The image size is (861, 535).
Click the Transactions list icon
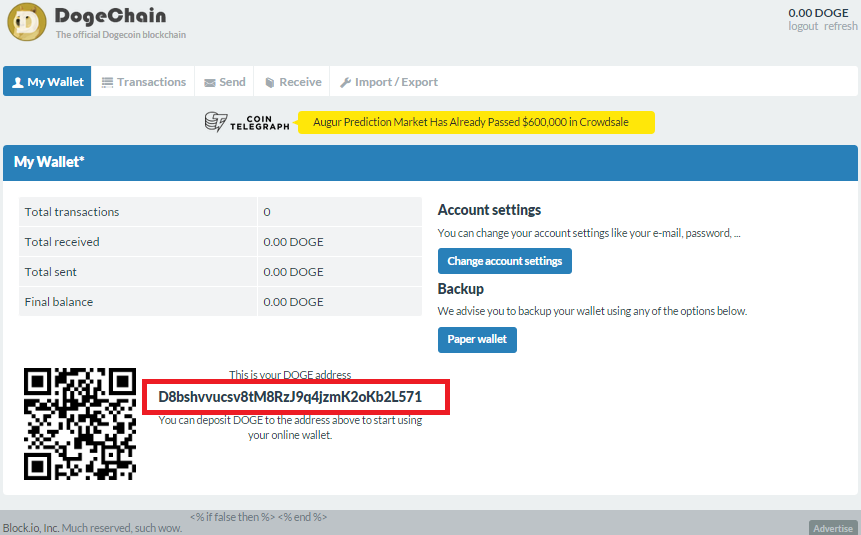coord(107,82)
